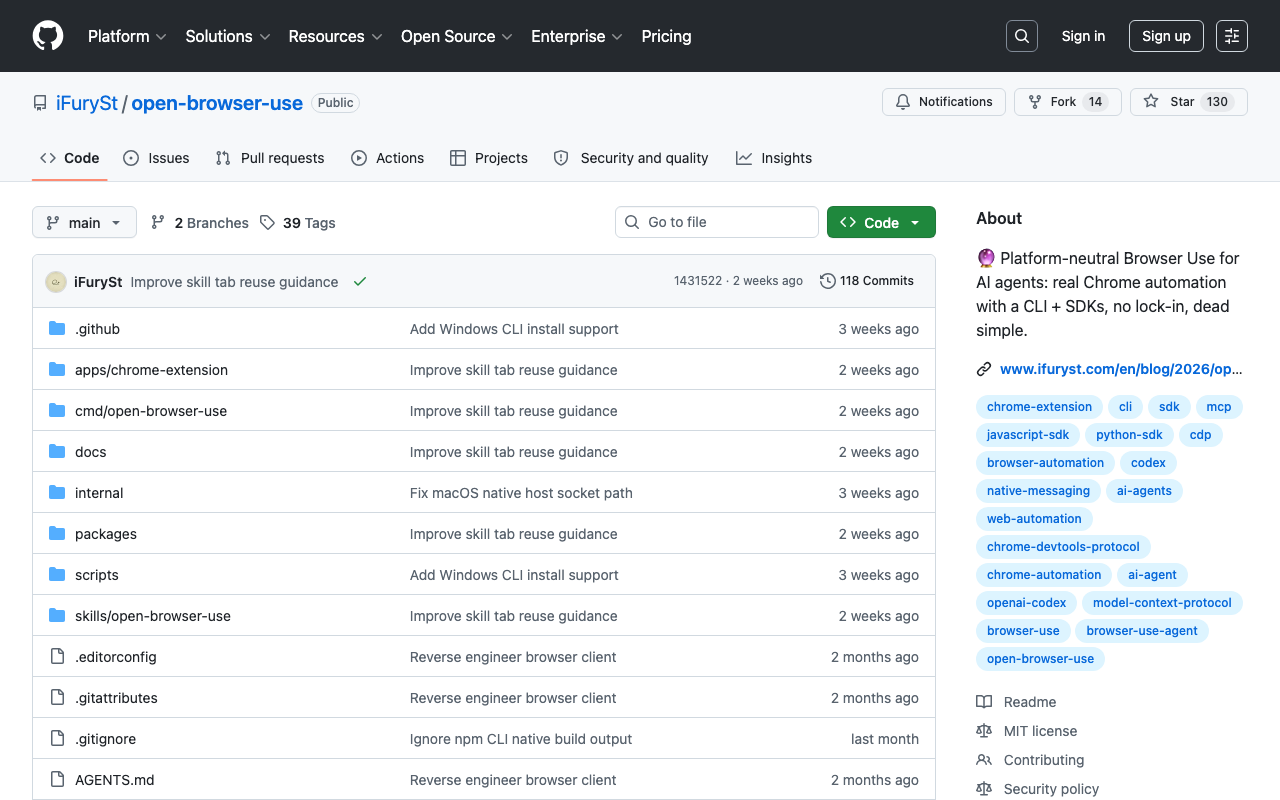Click the green commit status checkmark
This screenshot has width=1280, height=800.
coord(360,282)
